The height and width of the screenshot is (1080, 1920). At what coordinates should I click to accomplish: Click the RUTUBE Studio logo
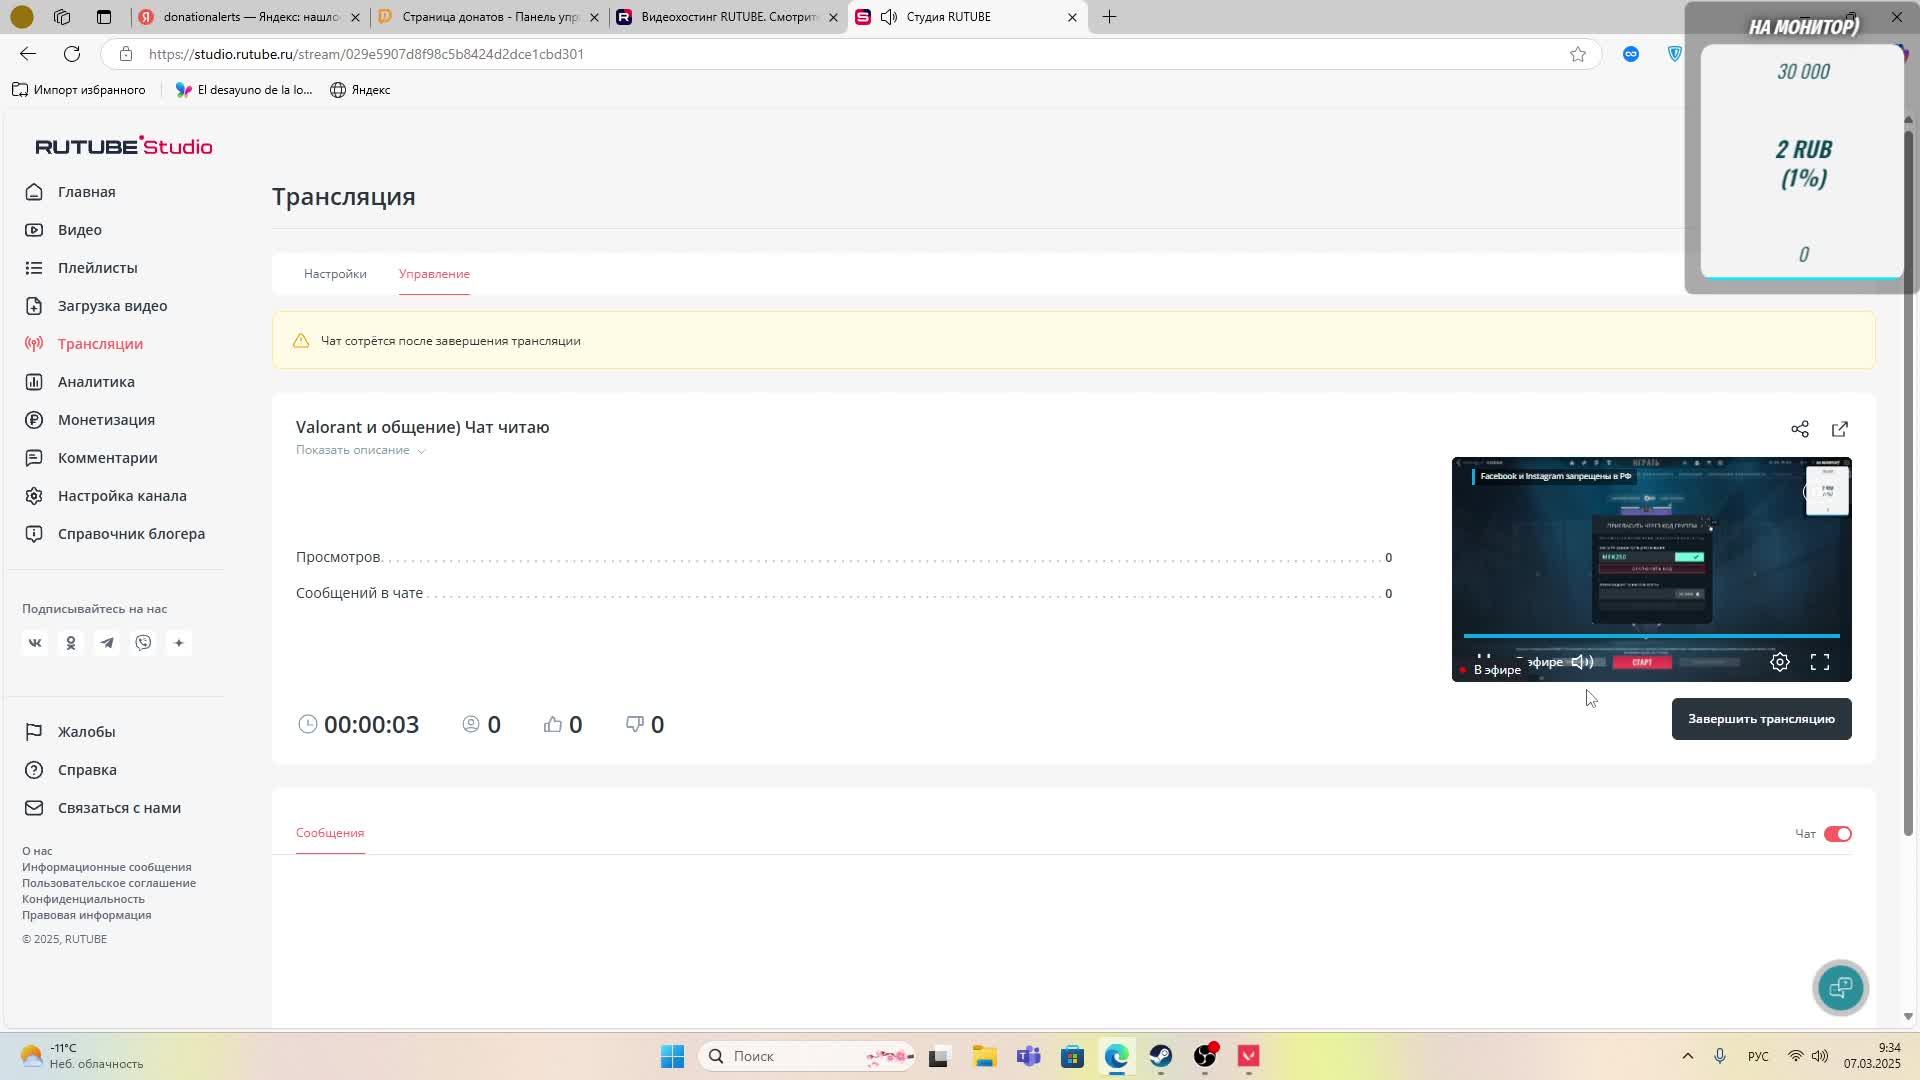[124, 146]
